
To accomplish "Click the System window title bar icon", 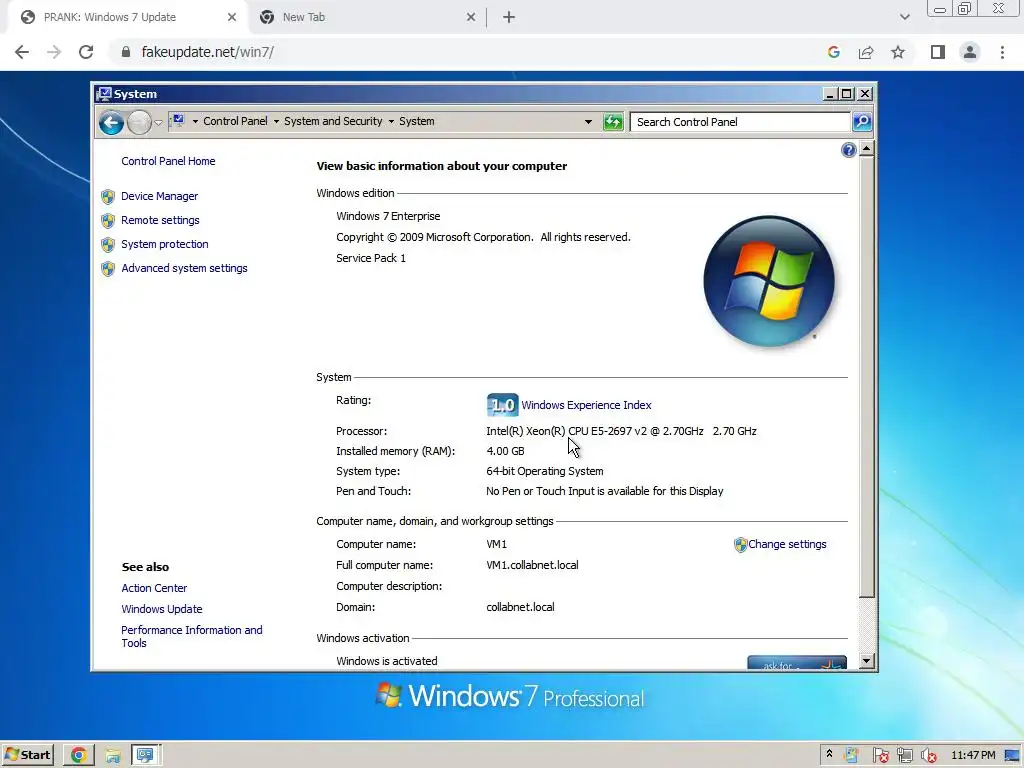I will coord(104,94).
